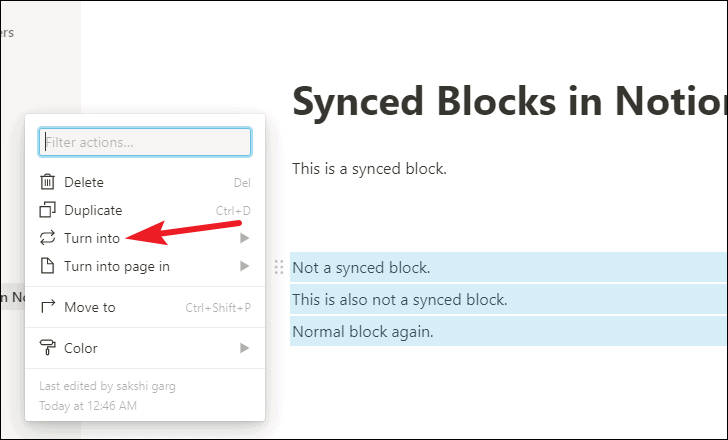Expand Turn into page in submenu arrow
This screenshot has height=440, width=728.
244,266
